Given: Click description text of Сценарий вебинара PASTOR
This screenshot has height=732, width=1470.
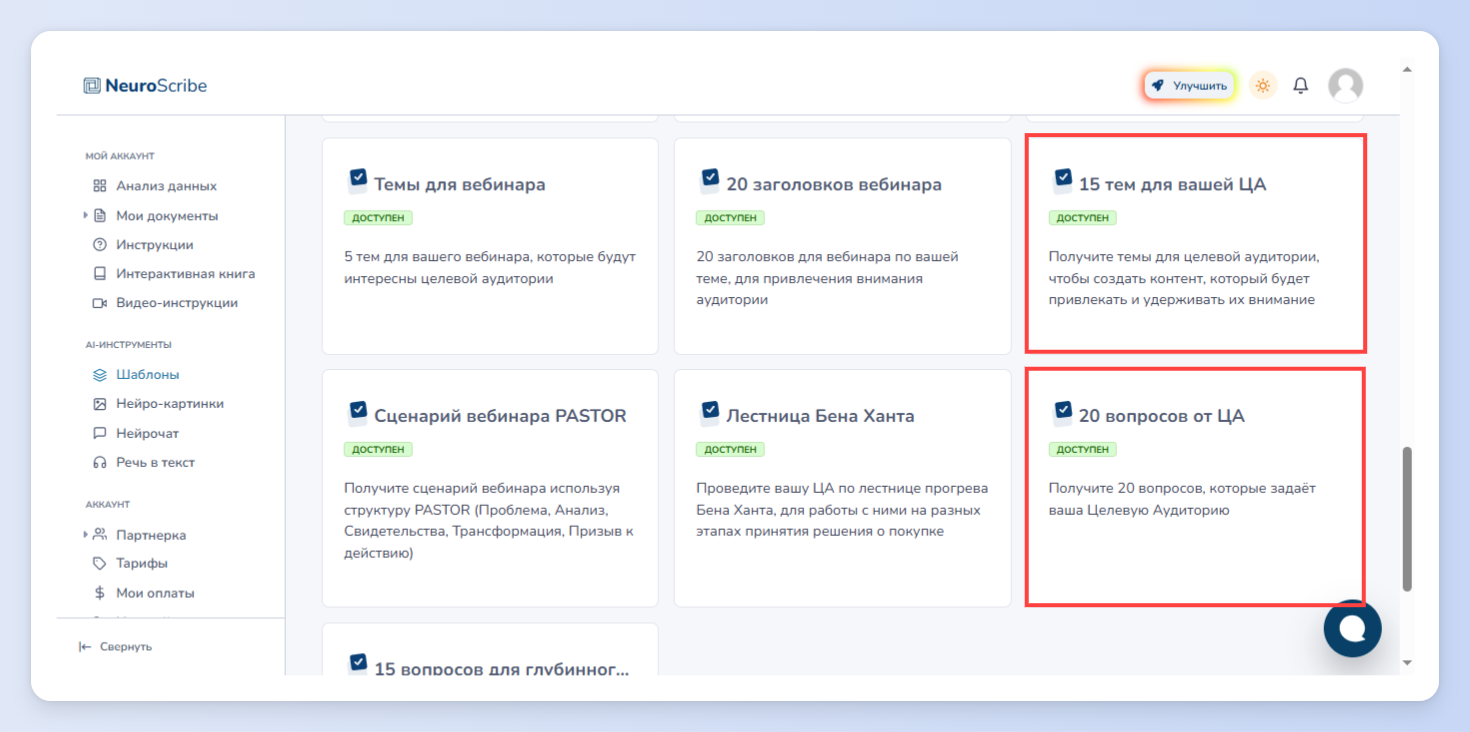Looking at the screenshot, I should point(489,521).
